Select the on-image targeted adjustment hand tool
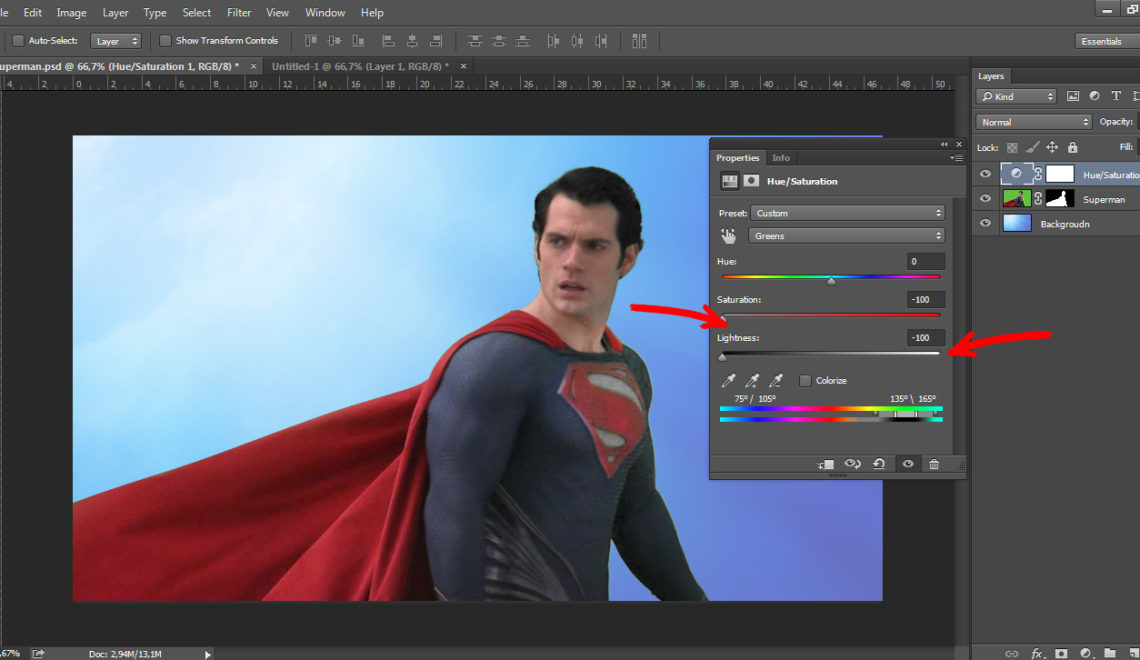This screenshot has width=1140, height=660. click(728, 236)
